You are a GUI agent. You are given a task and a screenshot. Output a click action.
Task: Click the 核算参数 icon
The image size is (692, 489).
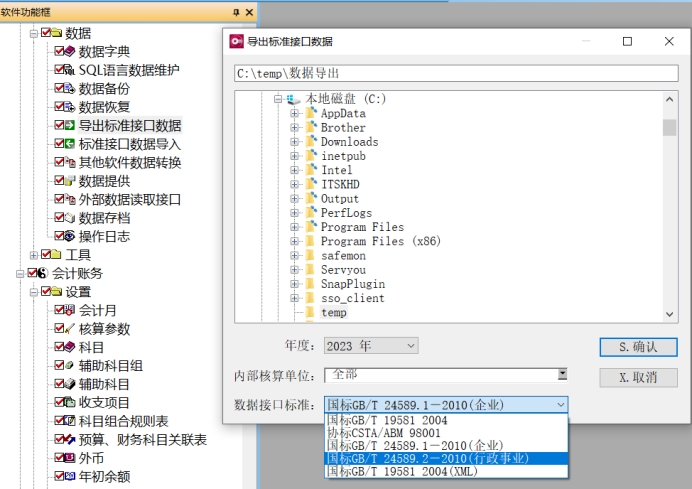pyautogui.click(x=71, y=329)
